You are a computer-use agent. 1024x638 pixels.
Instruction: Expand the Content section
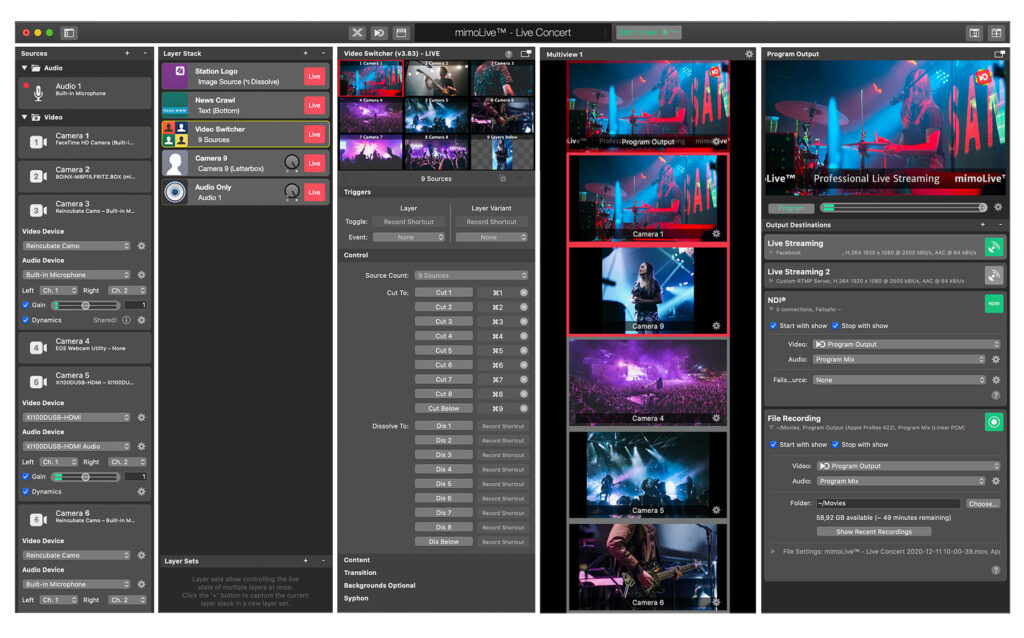point(357,560)
